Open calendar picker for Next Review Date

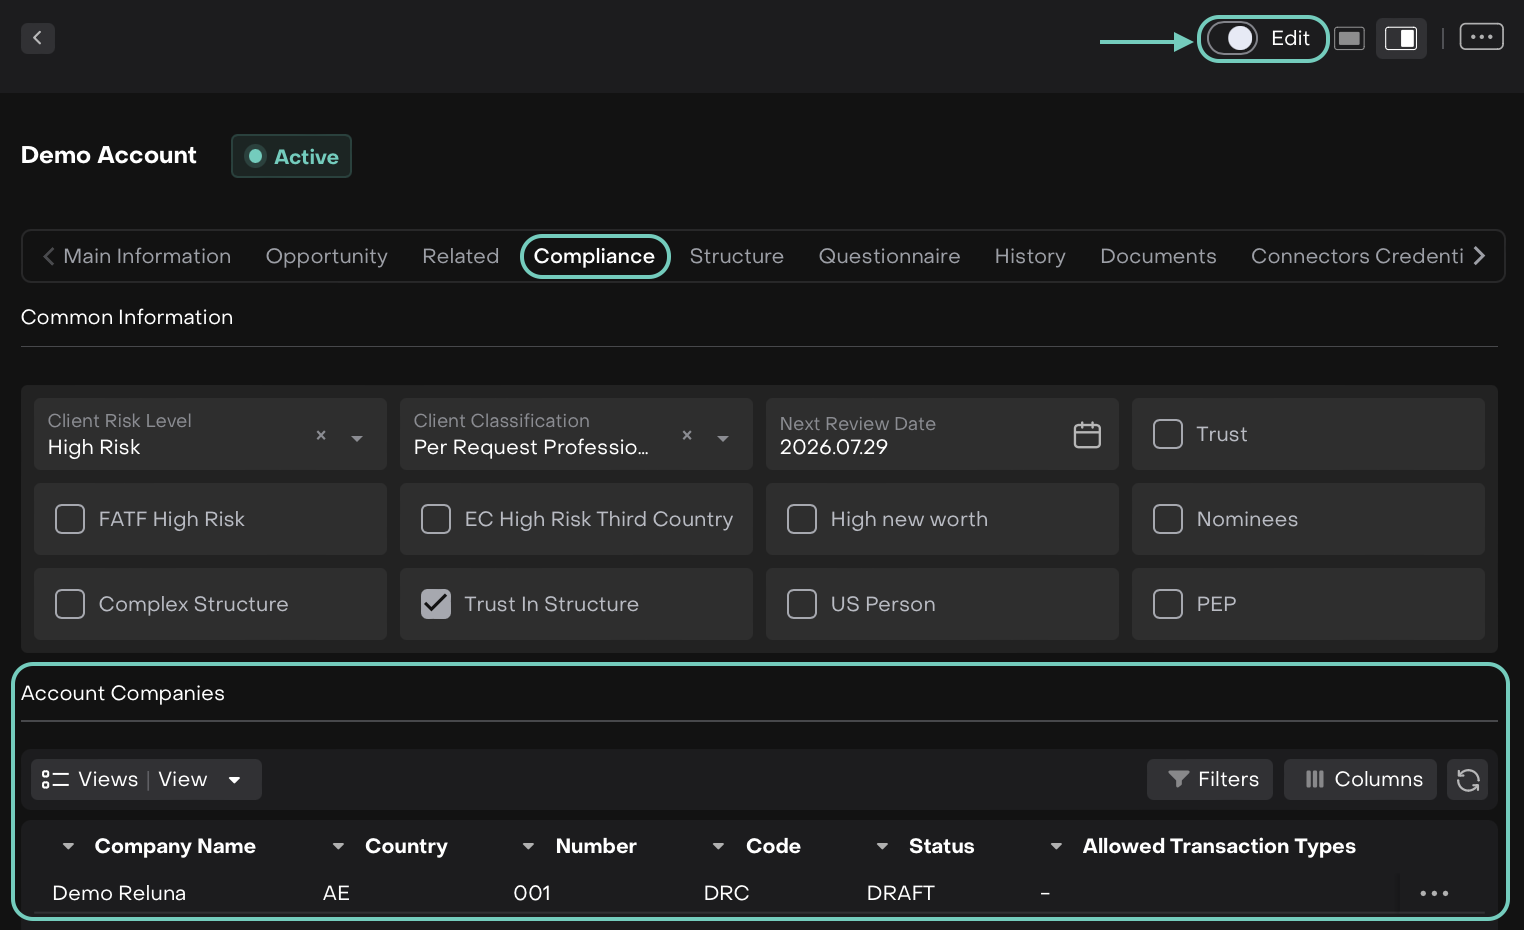click(1087, 435)
